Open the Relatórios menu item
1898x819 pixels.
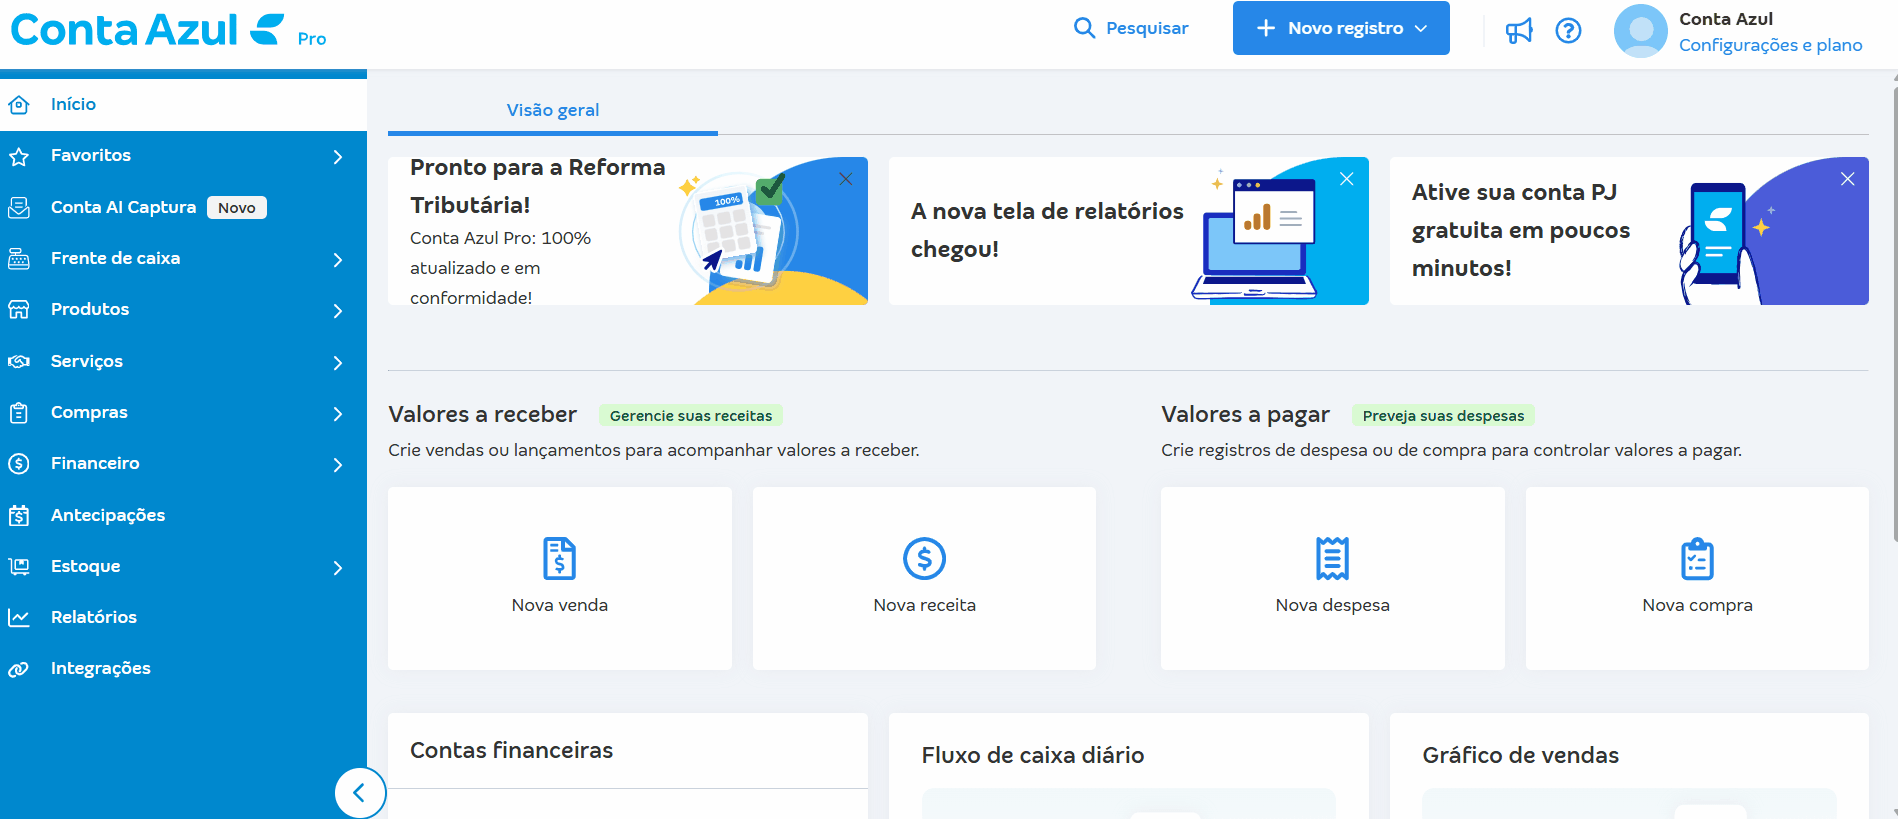183,617
